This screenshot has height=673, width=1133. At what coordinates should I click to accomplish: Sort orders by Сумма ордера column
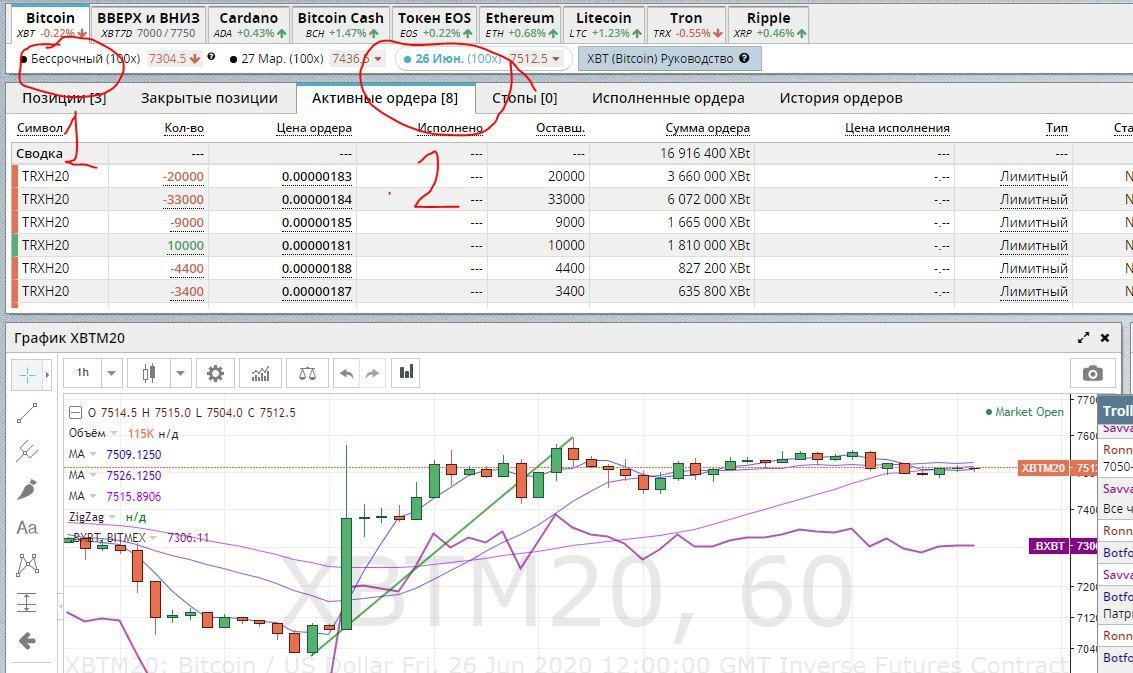click(707, 128)
